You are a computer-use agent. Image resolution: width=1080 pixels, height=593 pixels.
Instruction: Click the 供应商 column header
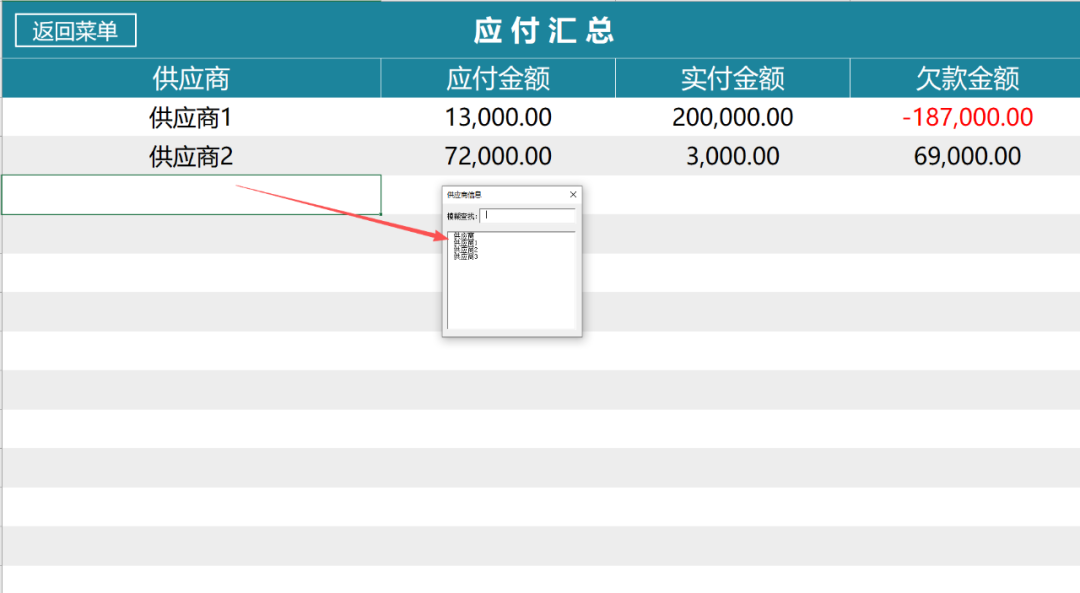[190, 78]
